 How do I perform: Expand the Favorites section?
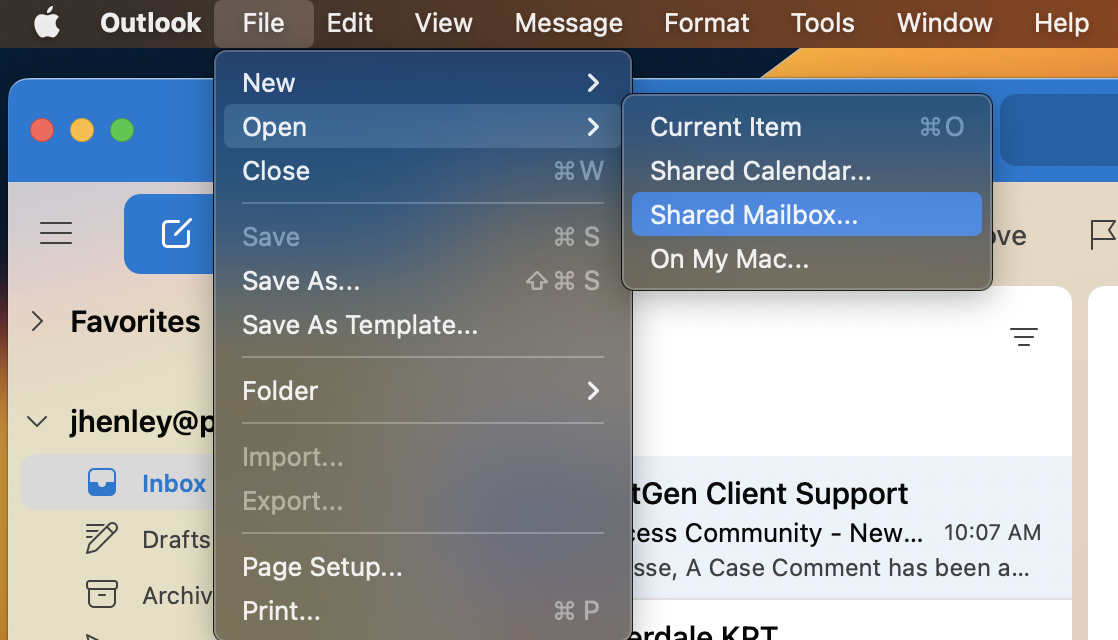(38, 321)
